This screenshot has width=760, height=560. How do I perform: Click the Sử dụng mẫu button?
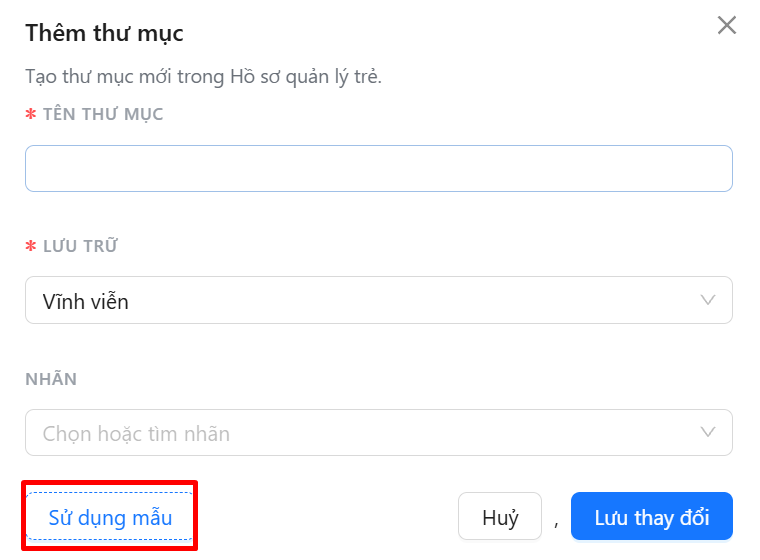pyautogui.click(x=110, y=517)
